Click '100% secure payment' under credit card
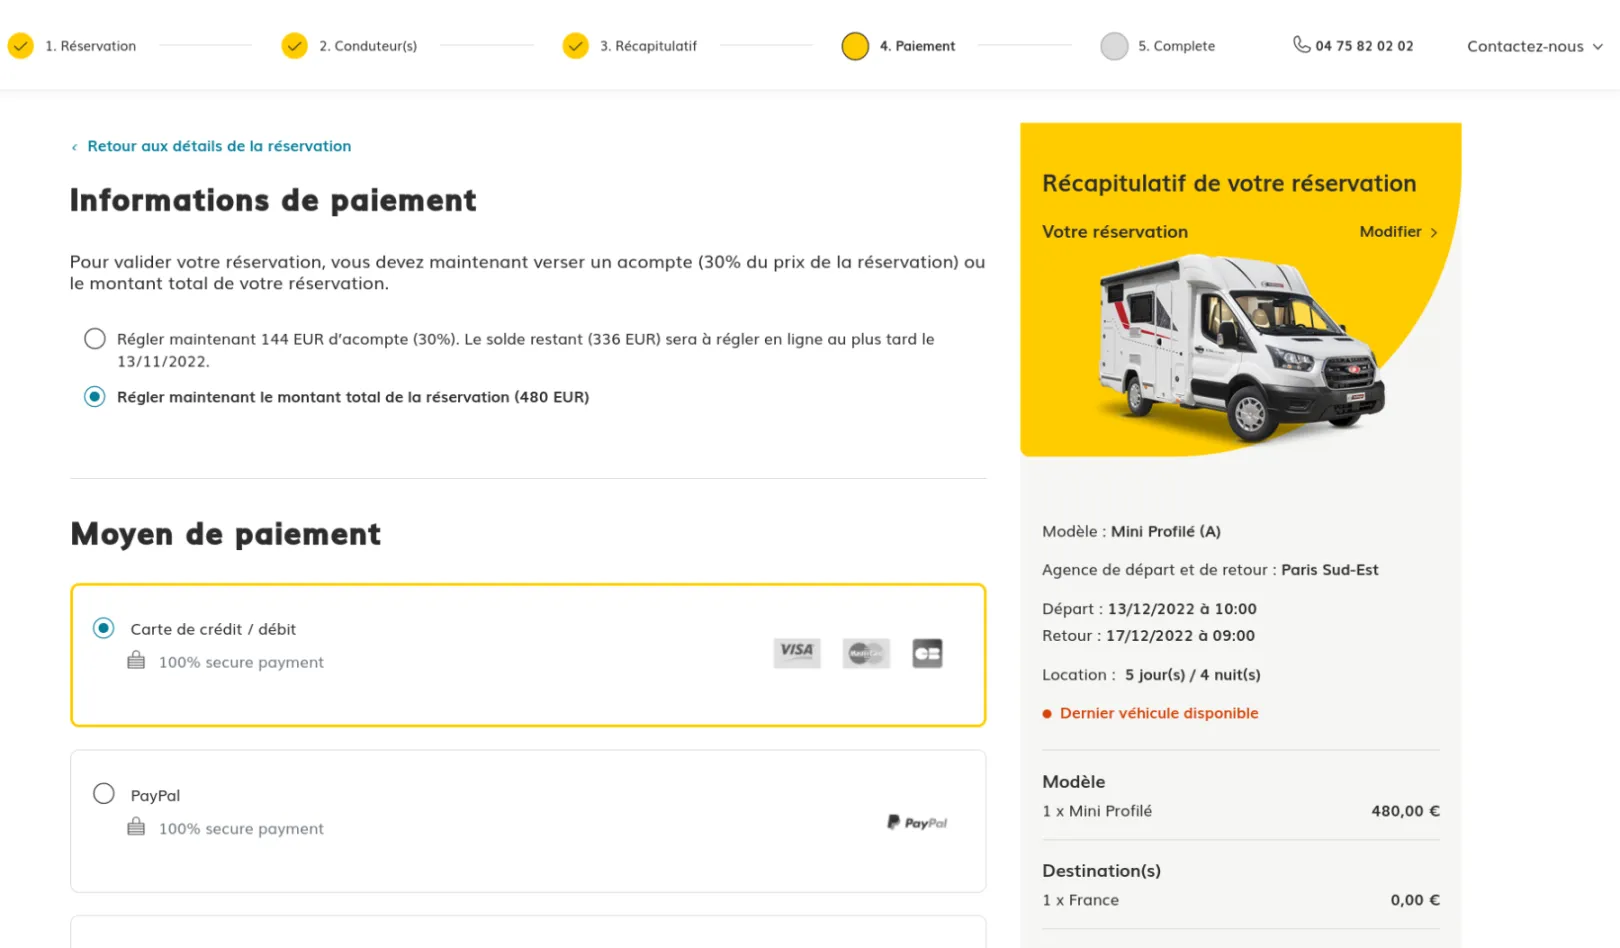The width and height of the screenshot is (1620, 948). point(241,662)
